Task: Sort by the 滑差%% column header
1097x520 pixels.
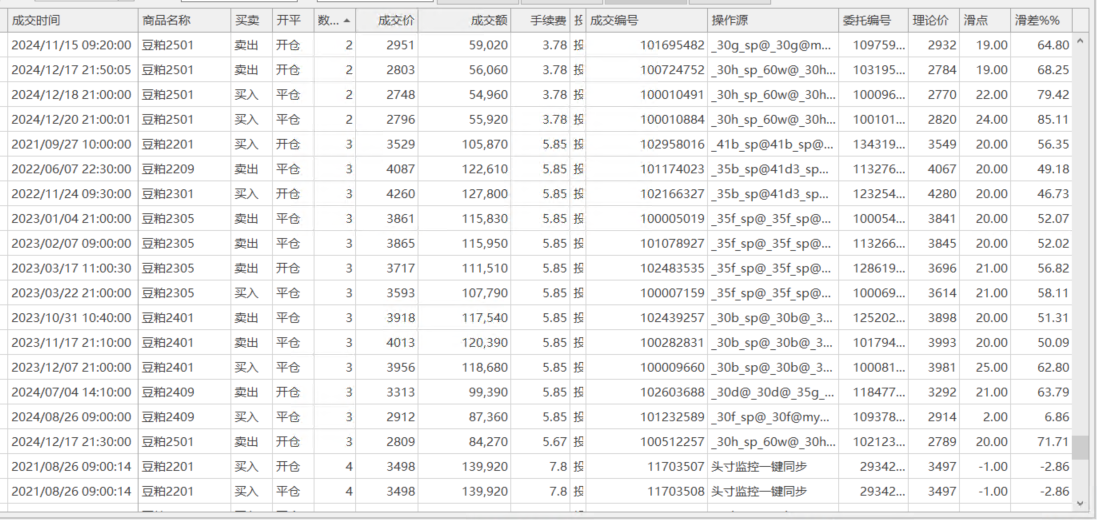Action: (1042, 21)
